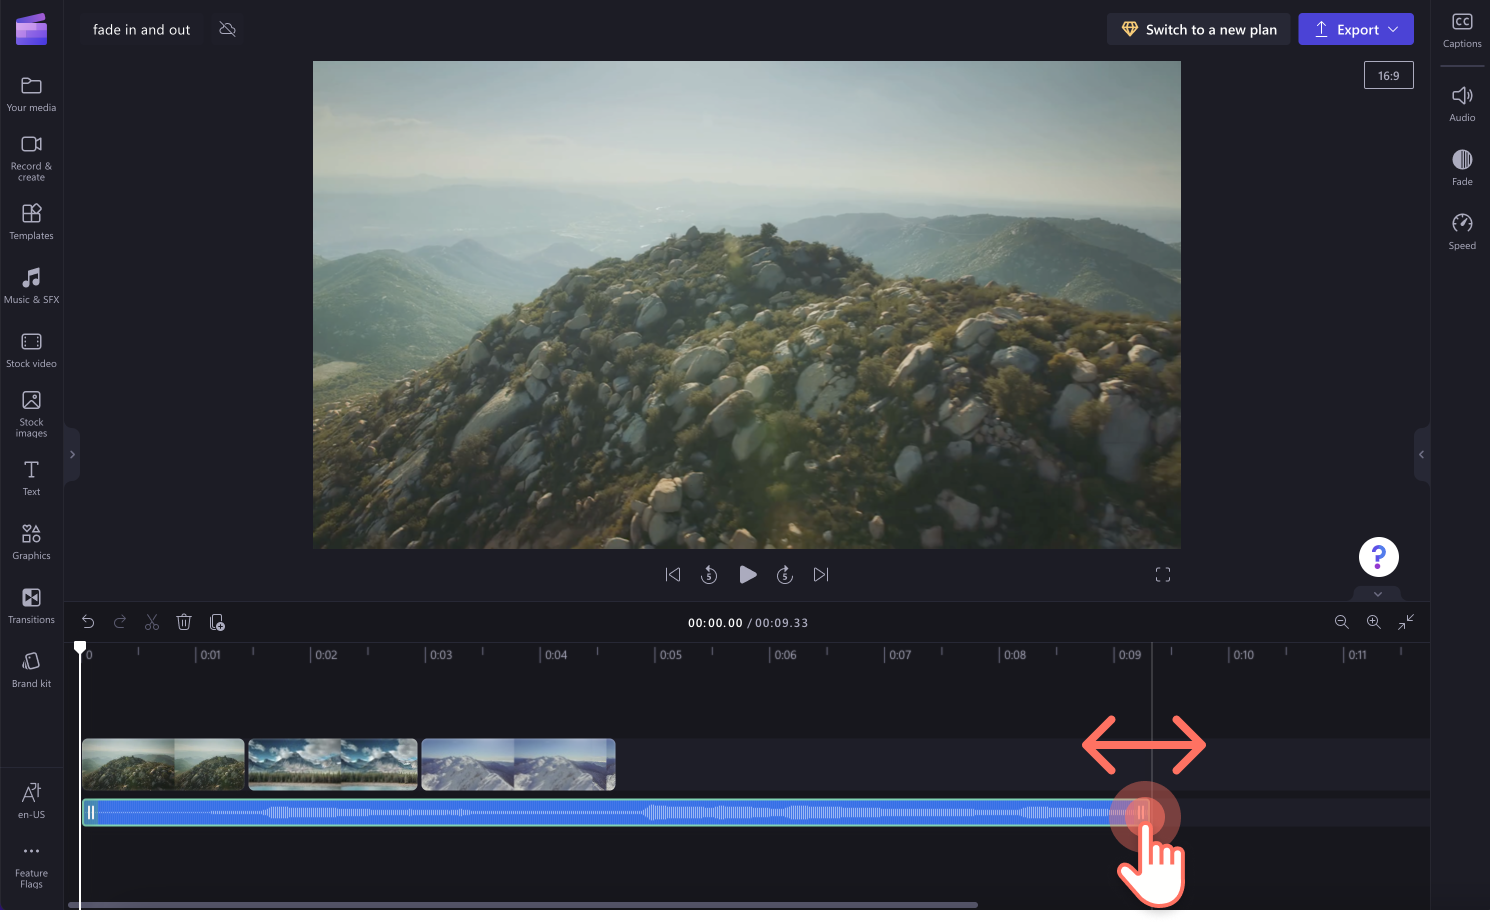Image resolution: width=1490 pixels, height=924 pixels.
Task: Collapse the right properties panel chevron
Action: click(1422, 454)
